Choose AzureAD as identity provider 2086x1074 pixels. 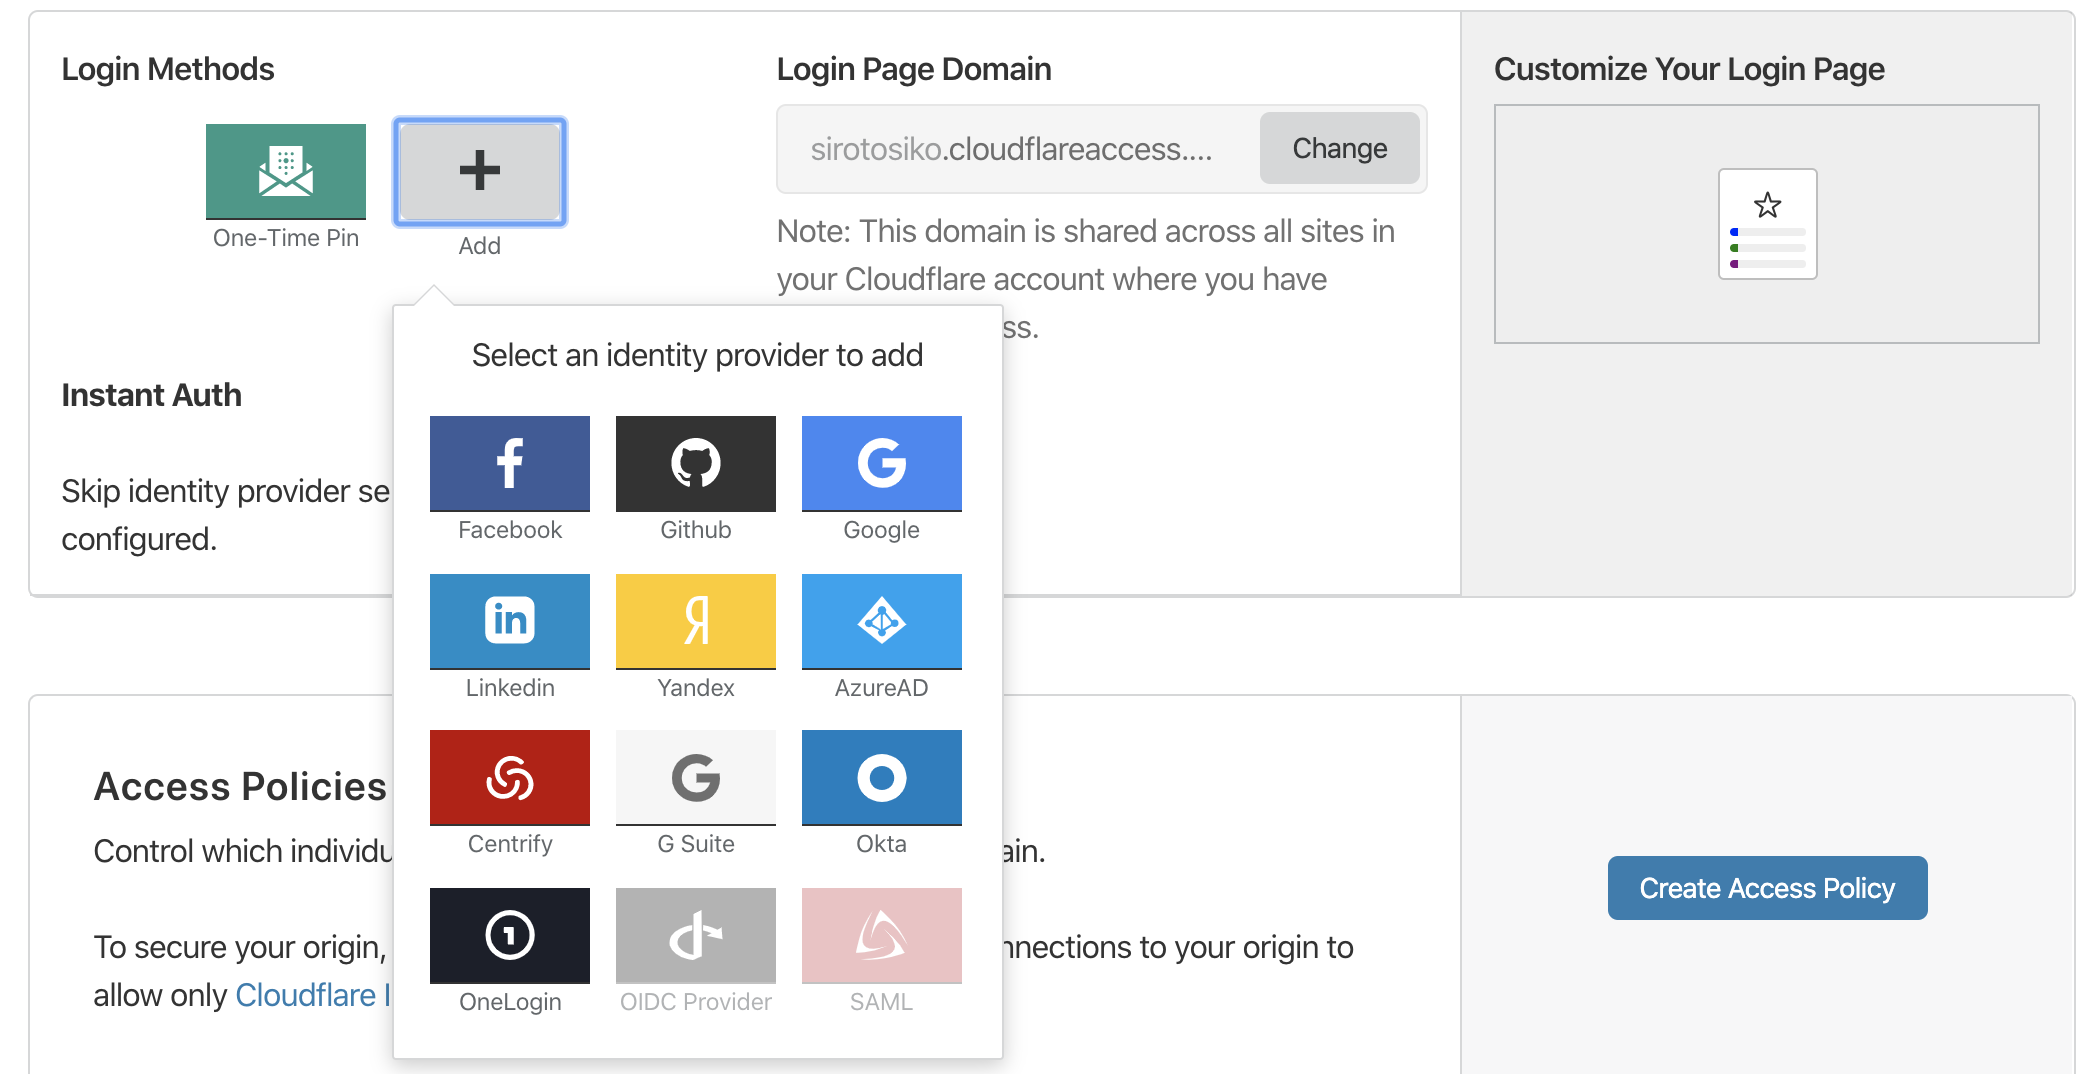pos(881,621)
